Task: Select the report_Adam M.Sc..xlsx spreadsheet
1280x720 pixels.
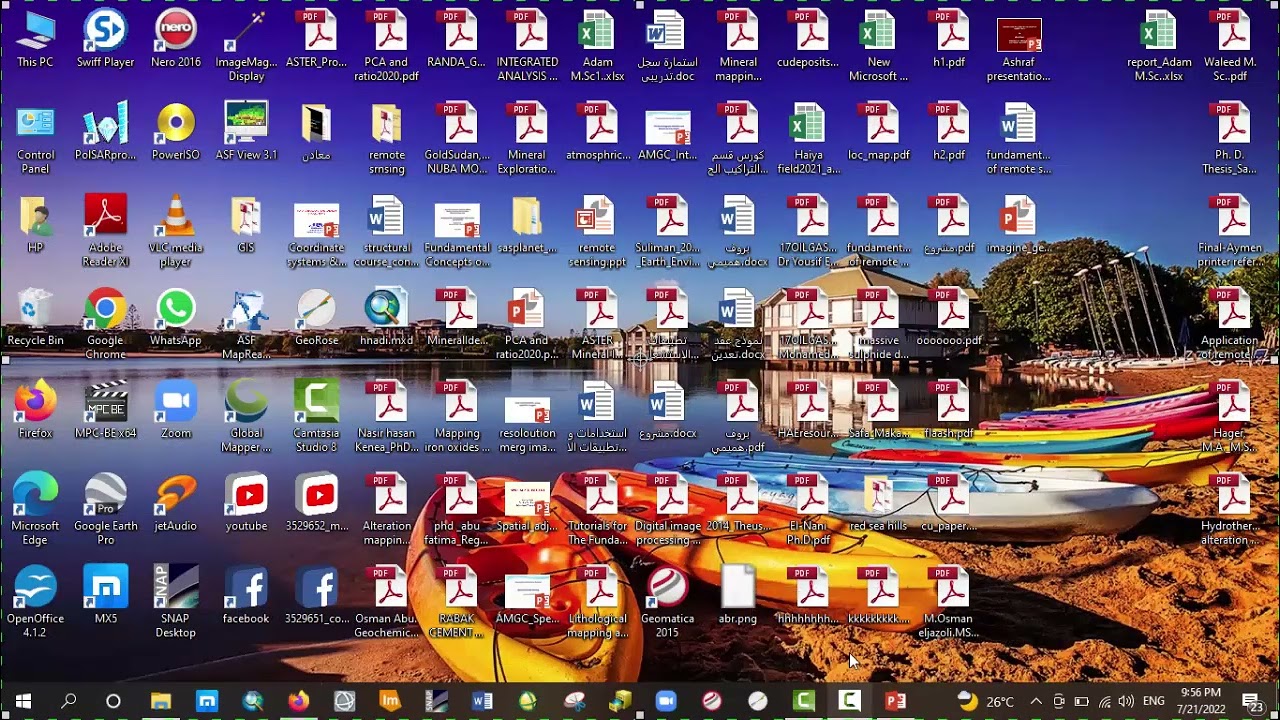Action: 1159,47
